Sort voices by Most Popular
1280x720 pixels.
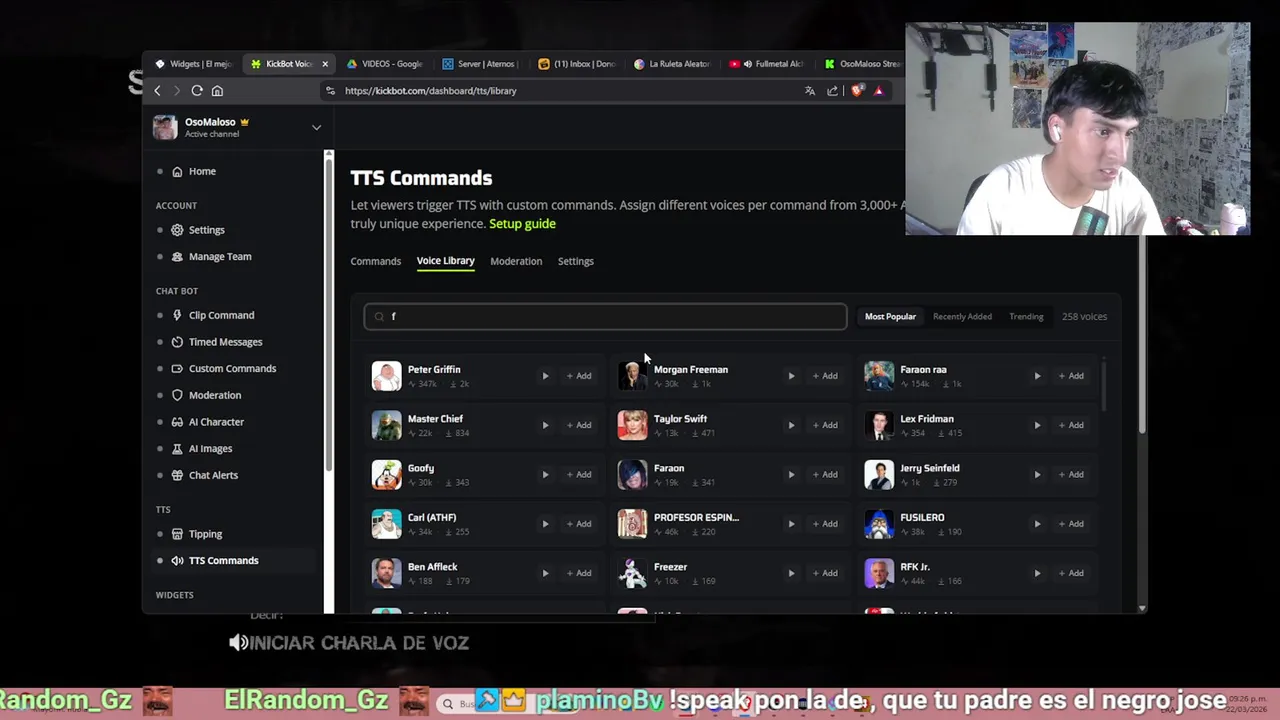[x=890, y=316]
